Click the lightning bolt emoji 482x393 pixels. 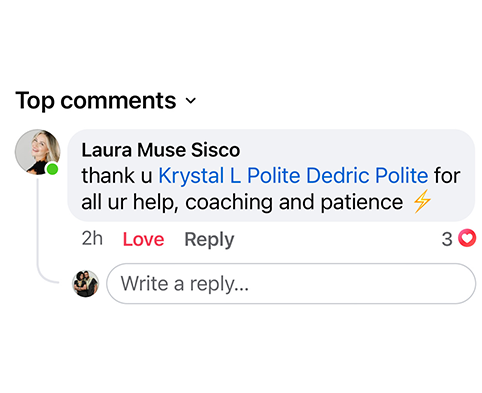[422, 201]
